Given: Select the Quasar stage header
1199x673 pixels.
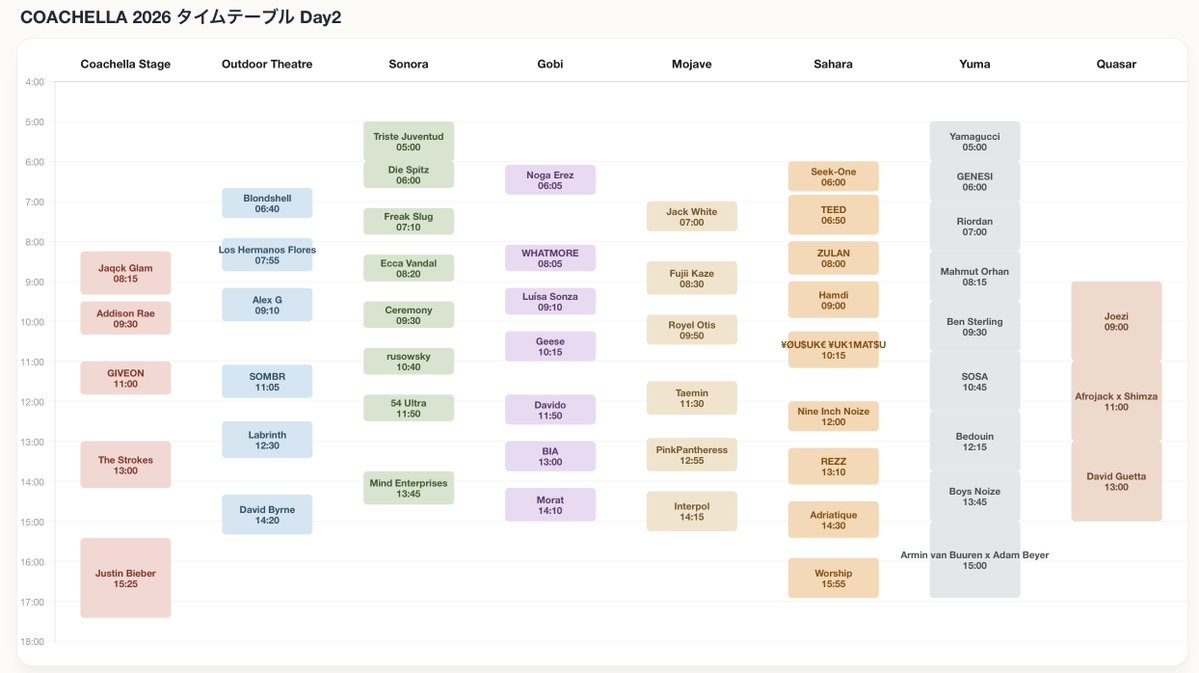Looking at the screenshot, I should tap(1116, 64).
